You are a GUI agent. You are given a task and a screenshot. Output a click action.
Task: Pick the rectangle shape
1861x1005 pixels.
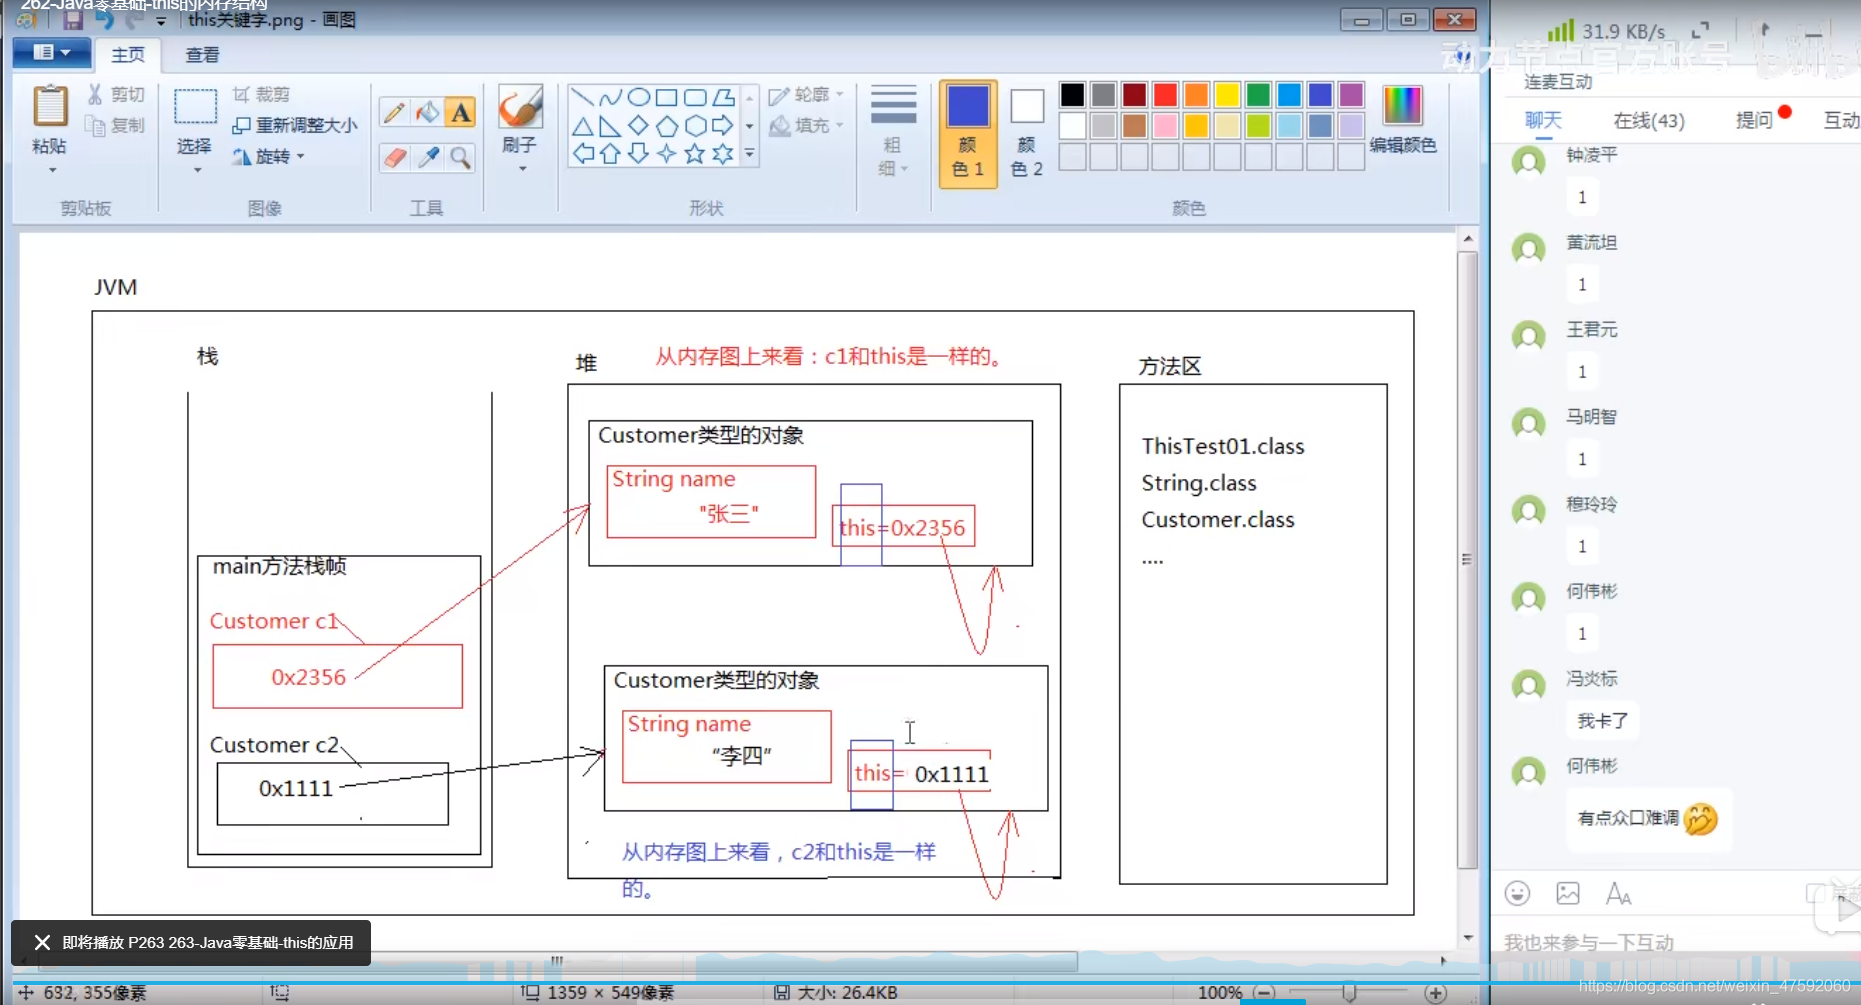pyautogui.click(x=666, y=97)
